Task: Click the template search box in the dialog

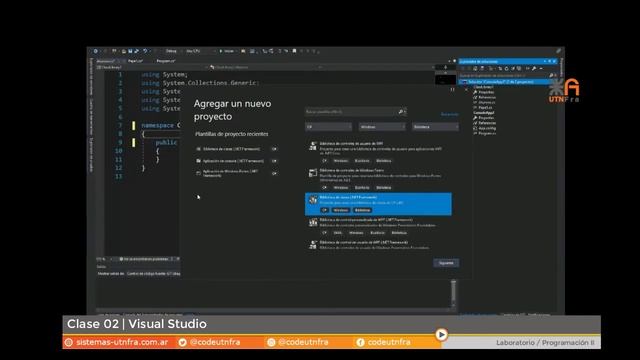Action: coord(356,112)
